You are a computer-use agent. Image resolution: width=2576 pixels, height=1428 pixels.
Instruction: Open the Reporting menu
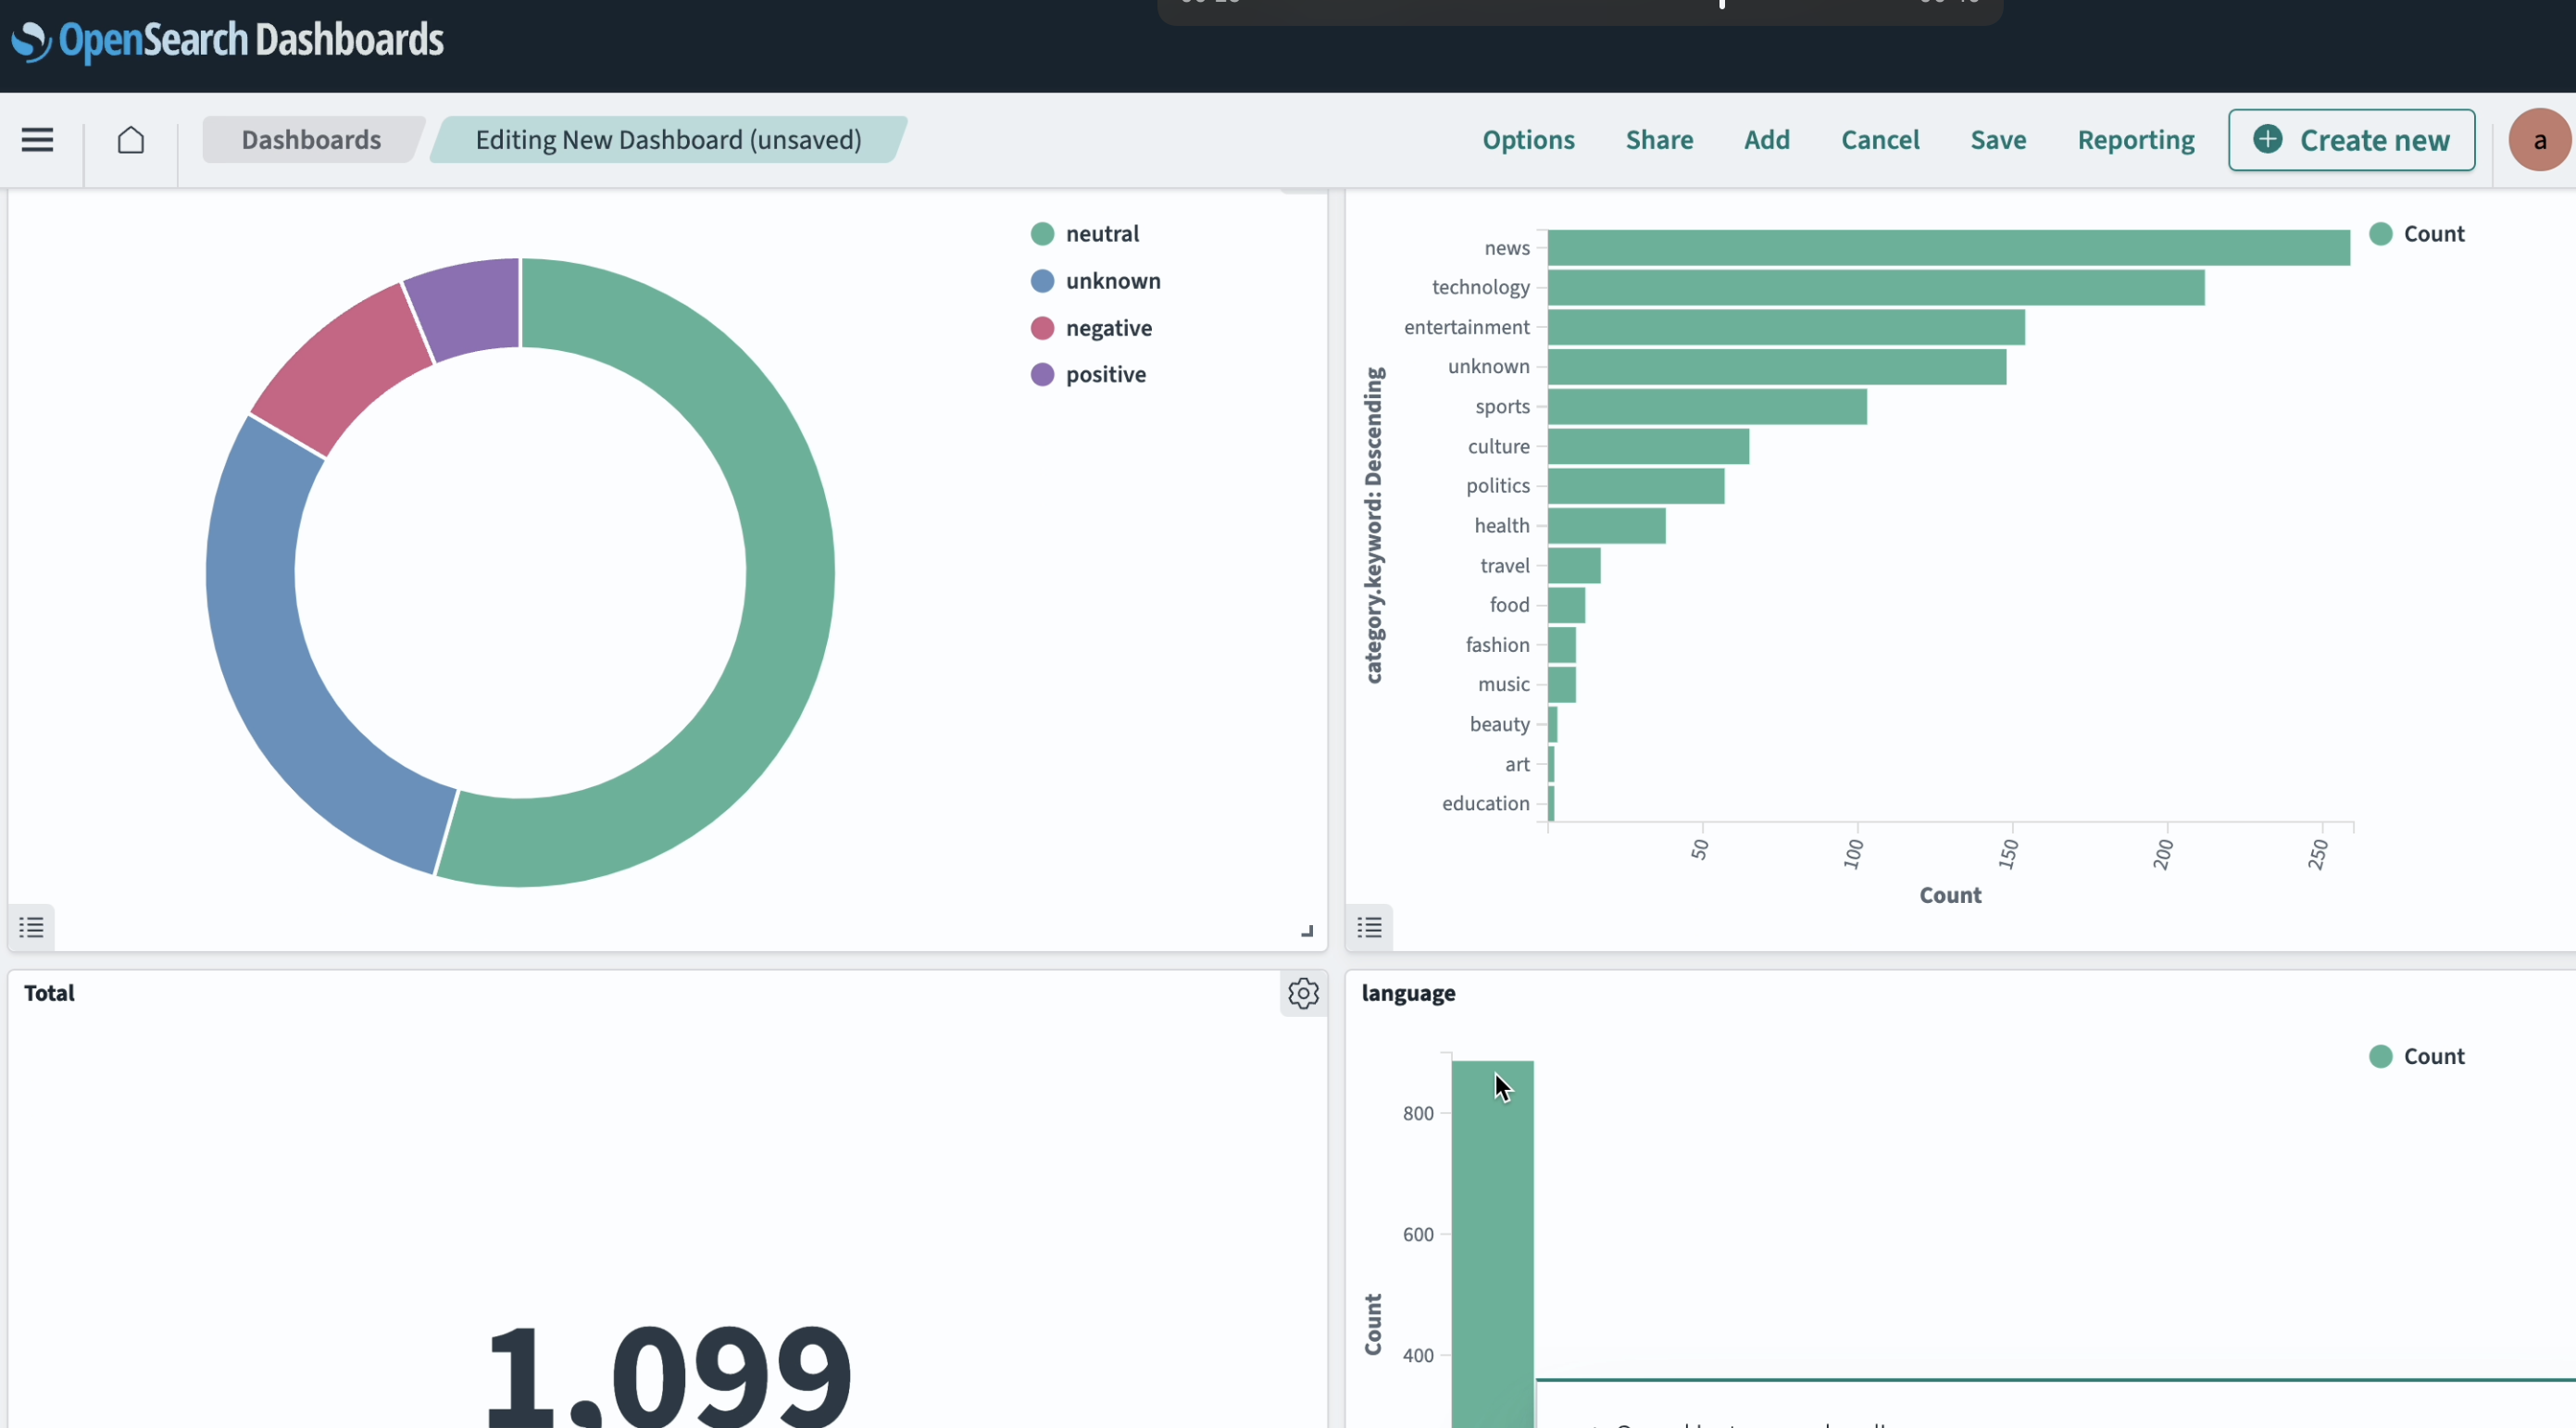(x=2135, y=140)
